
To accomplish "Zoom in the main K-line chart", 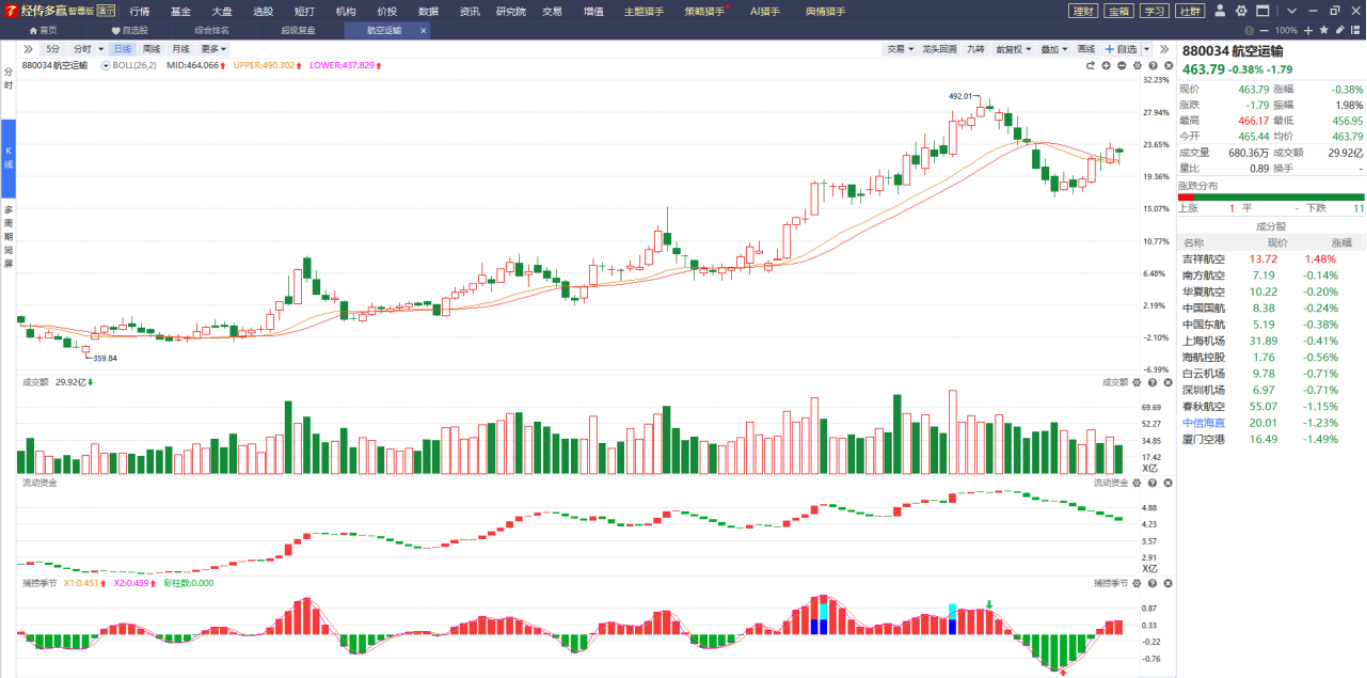I will 1106,66.
